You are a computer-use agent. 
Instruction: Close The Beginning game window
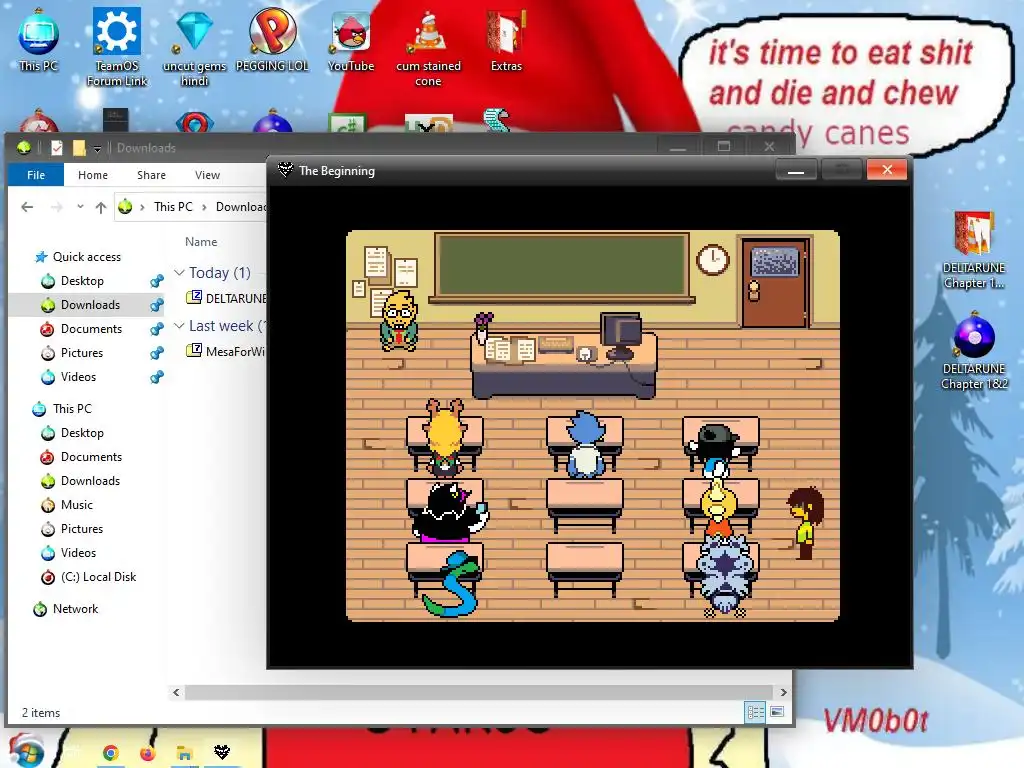pos(886,170)
